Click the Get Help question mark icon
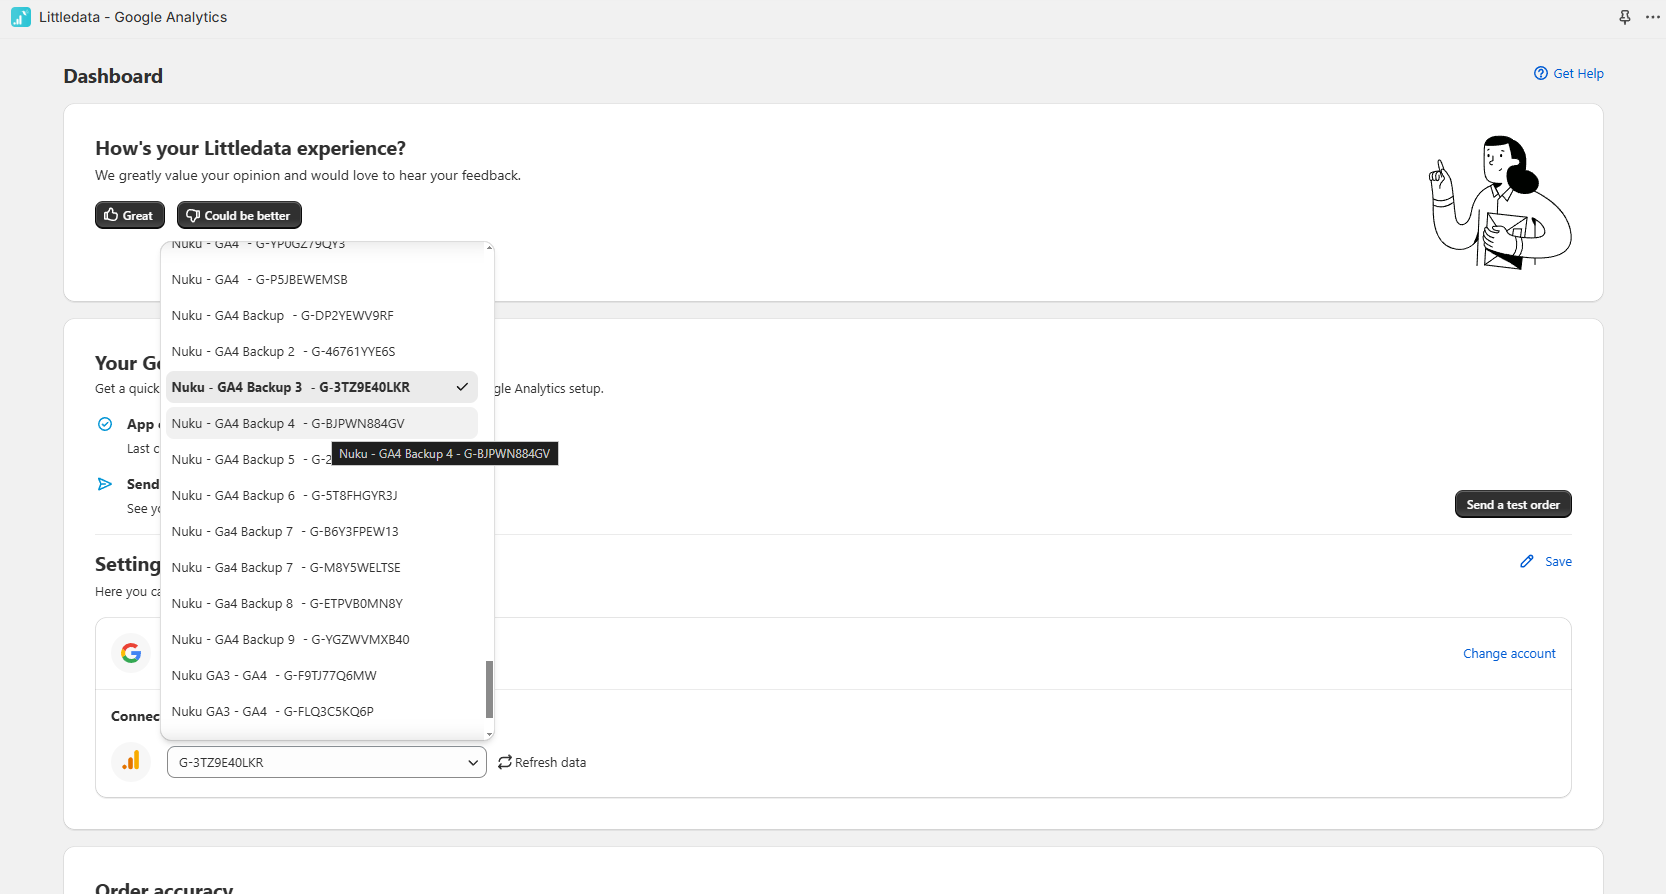 tap(1541, 73)
